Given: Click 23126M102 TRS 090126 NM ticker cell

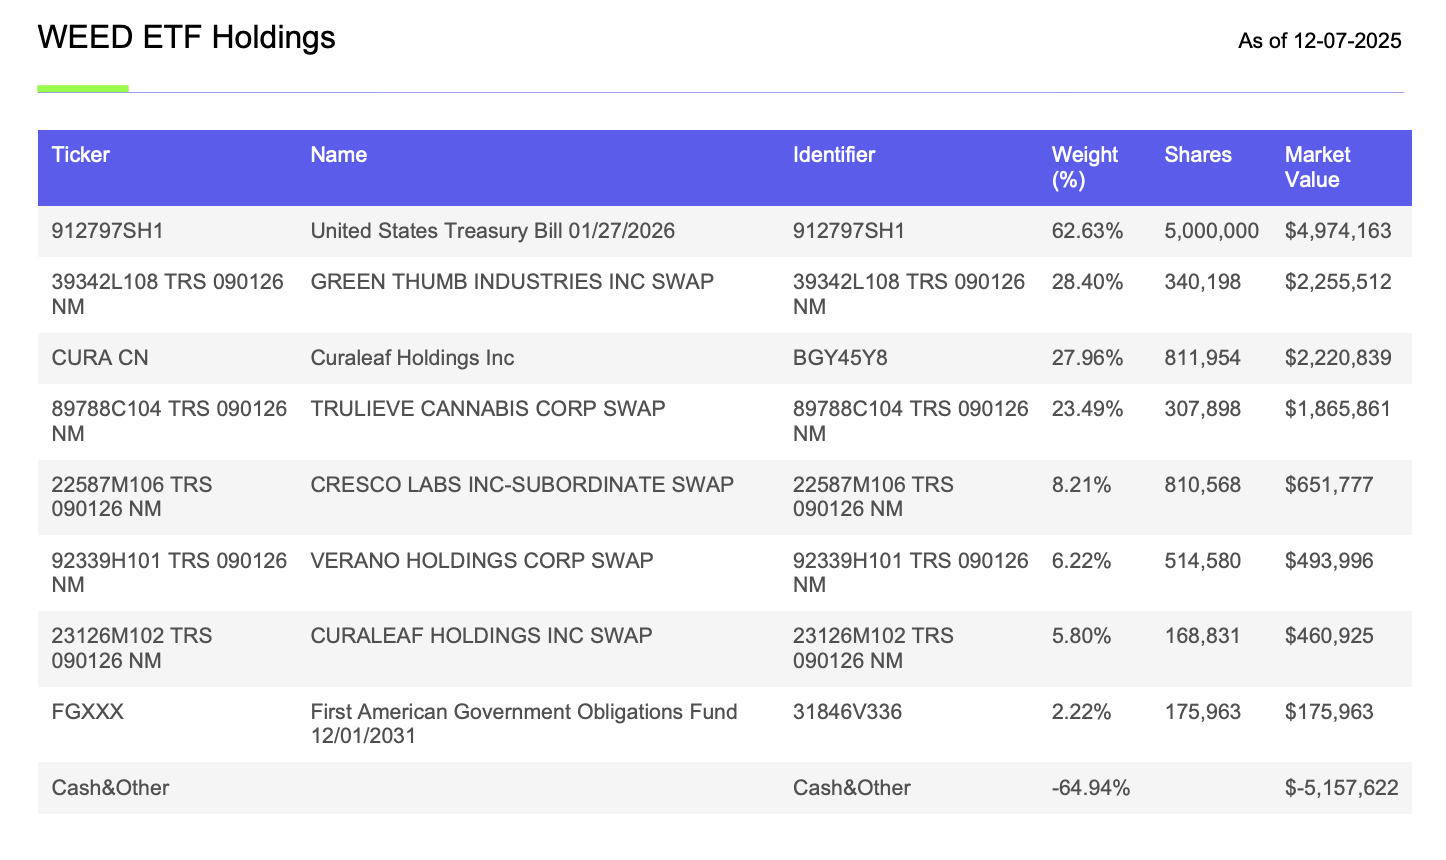Looking at the screenshot, I should (132, 648).
